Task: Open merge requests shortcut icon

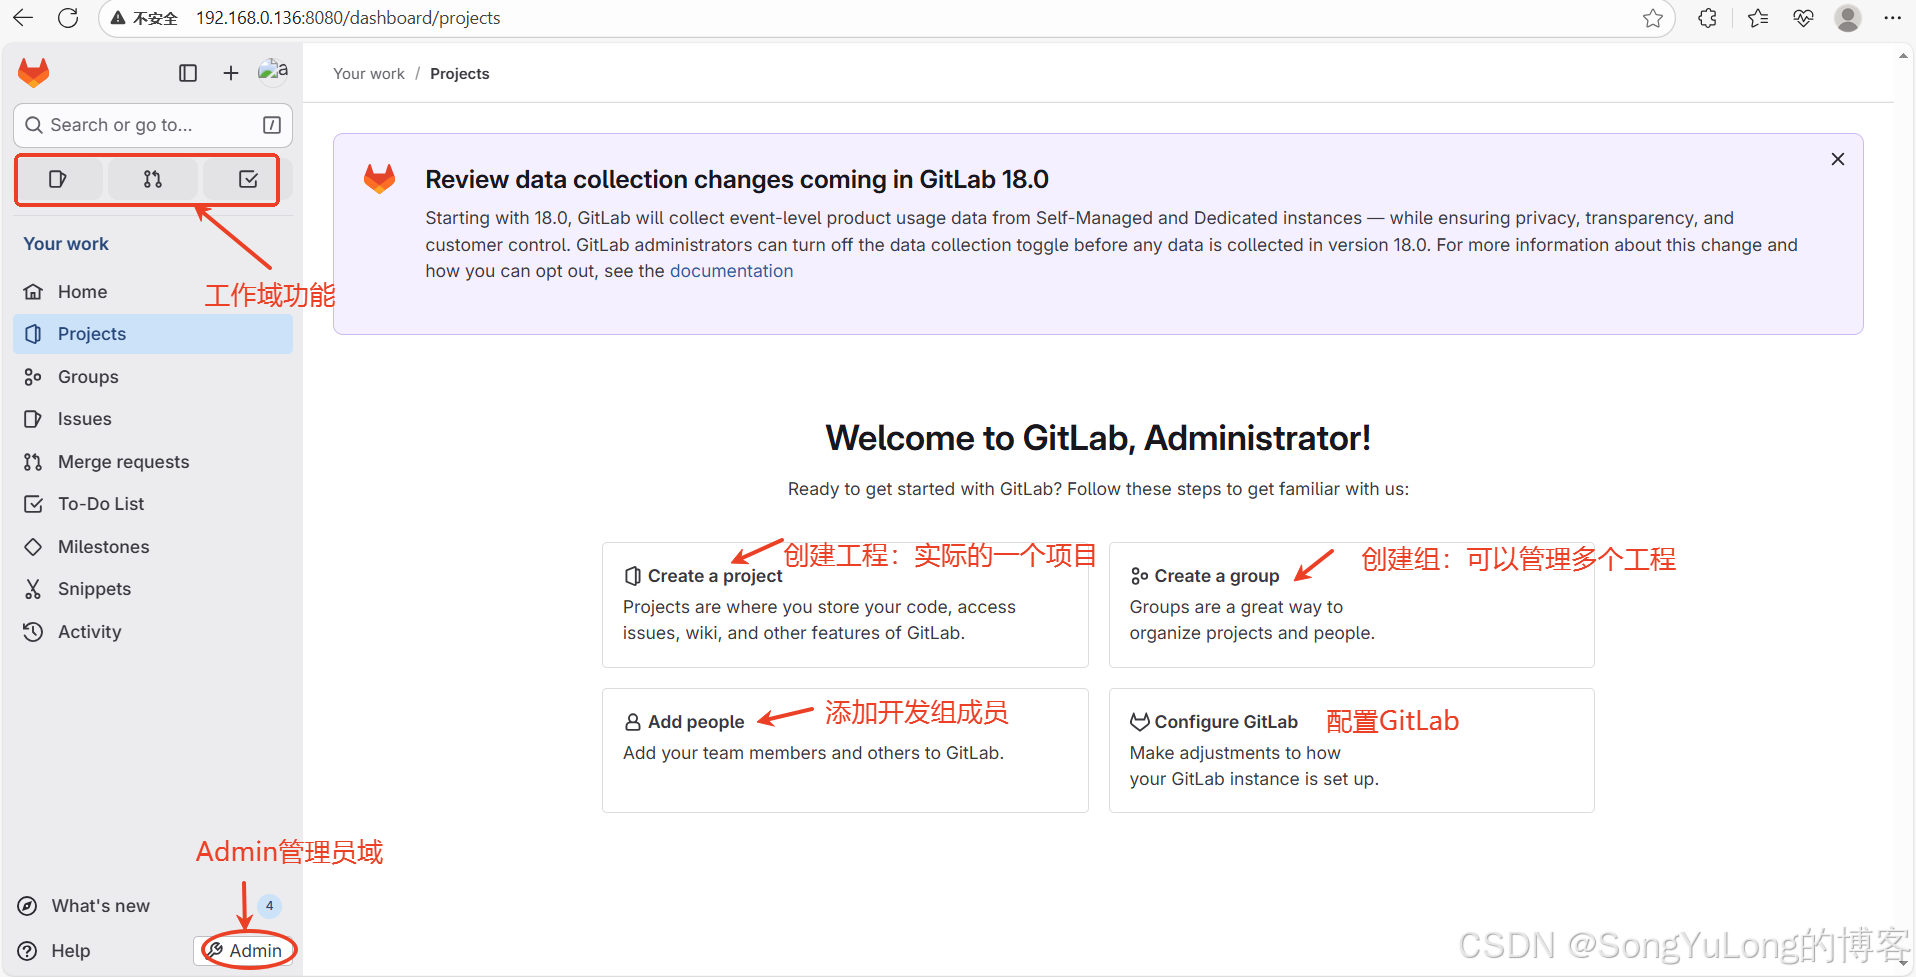Action: point(152,179)
